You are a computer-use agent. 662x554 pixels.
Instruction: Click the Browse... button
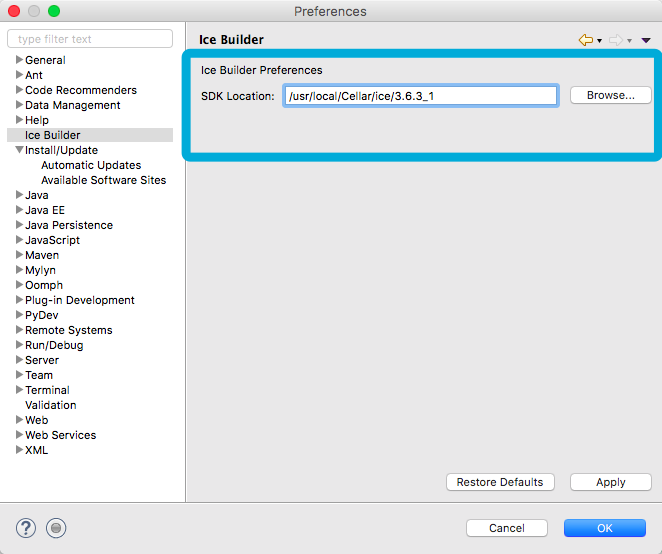coord(610,95)
